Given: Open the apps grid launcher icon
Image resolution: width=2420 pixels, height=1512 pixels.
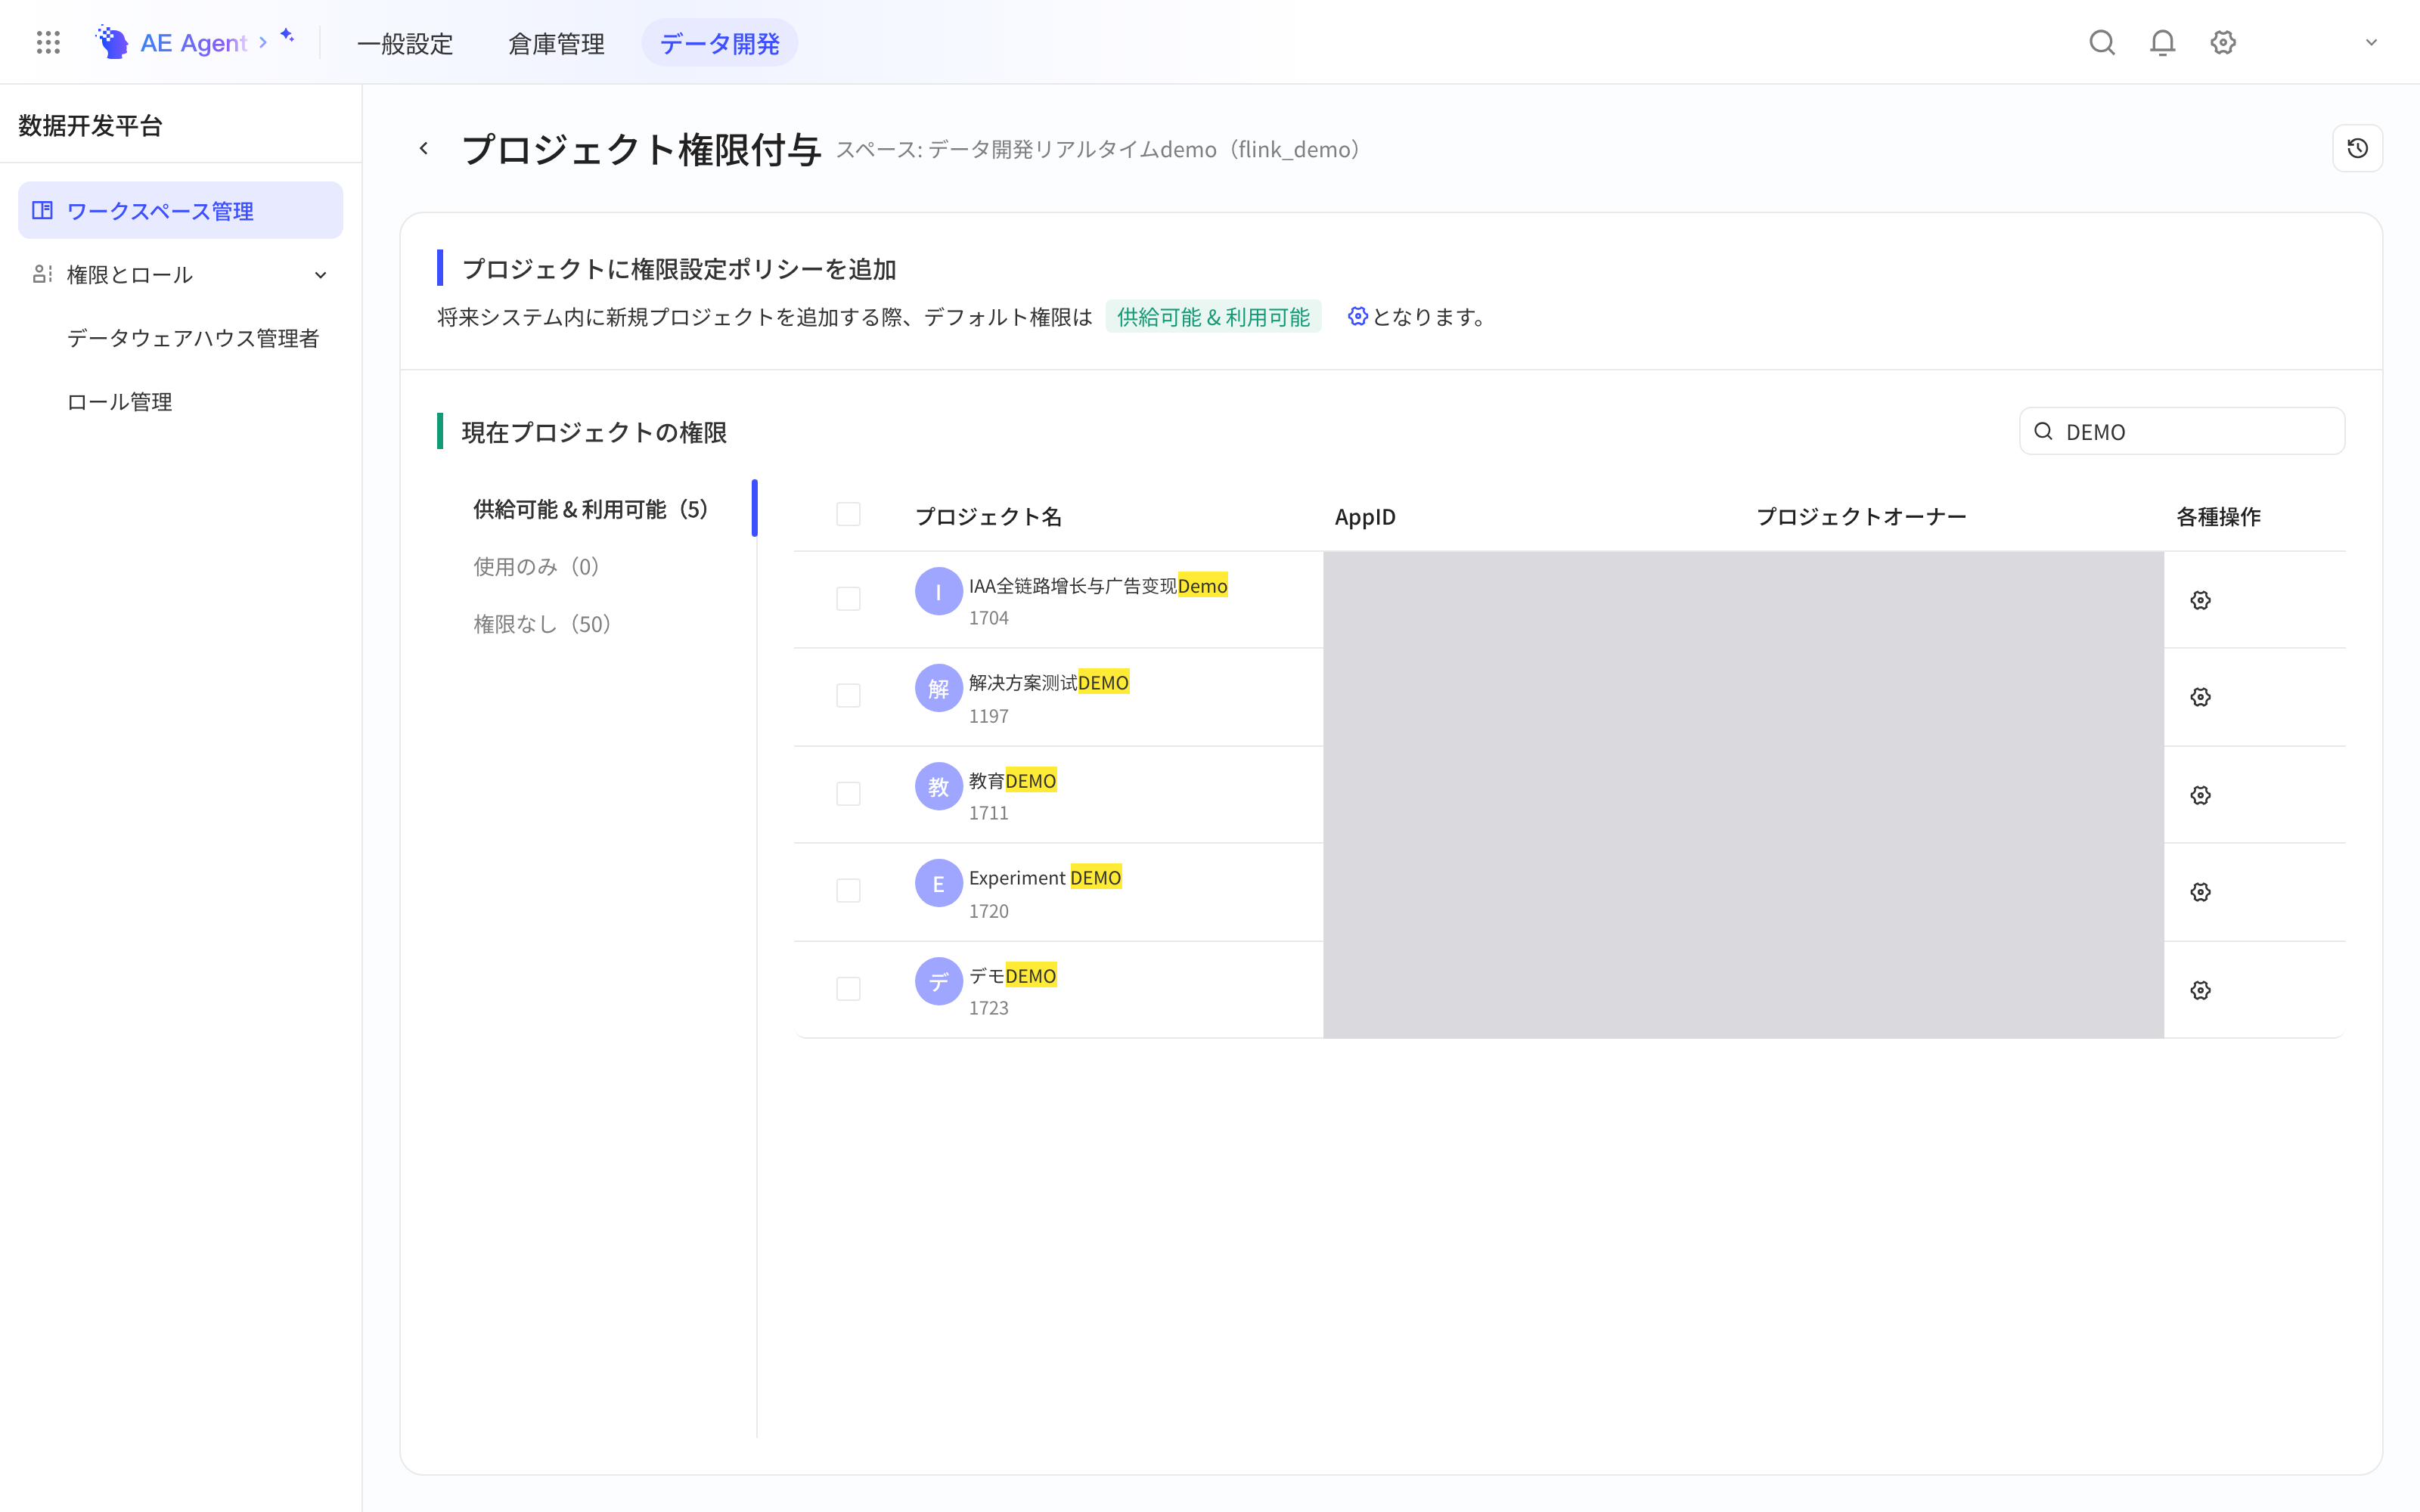Looking at the screenshot, I should pos(48,42).
